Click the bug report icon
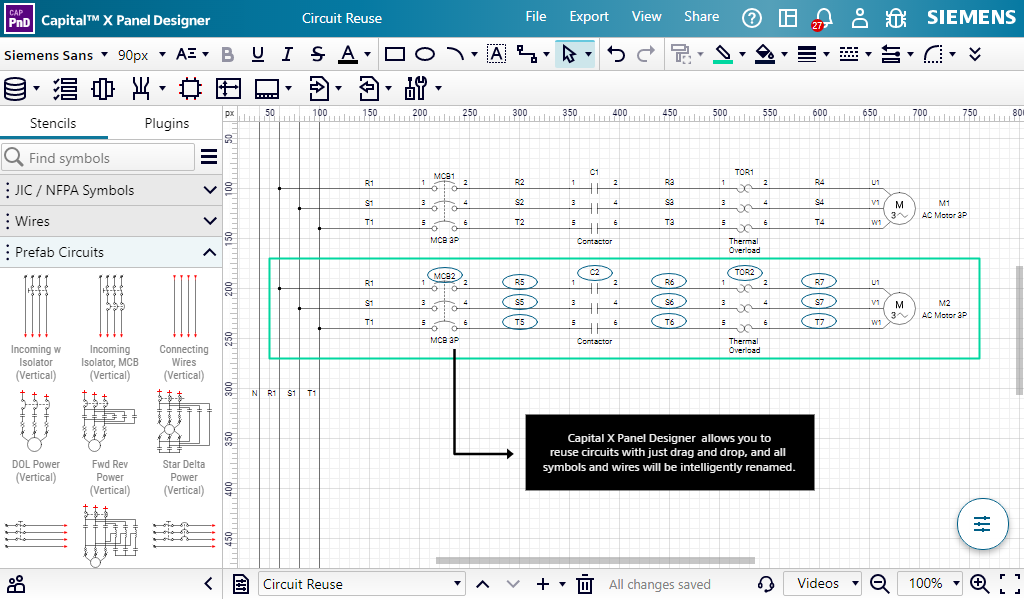 point(896,18)
